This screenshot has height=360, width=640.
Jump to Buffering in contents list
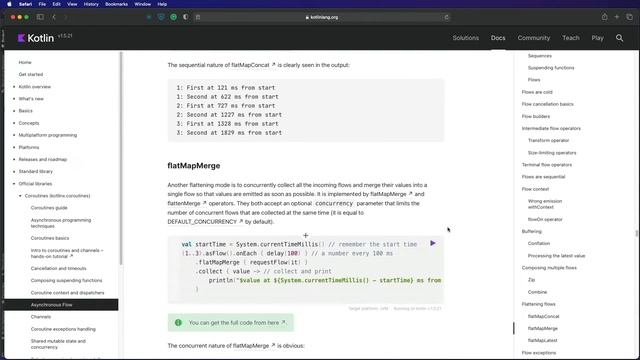click(531, 231)
